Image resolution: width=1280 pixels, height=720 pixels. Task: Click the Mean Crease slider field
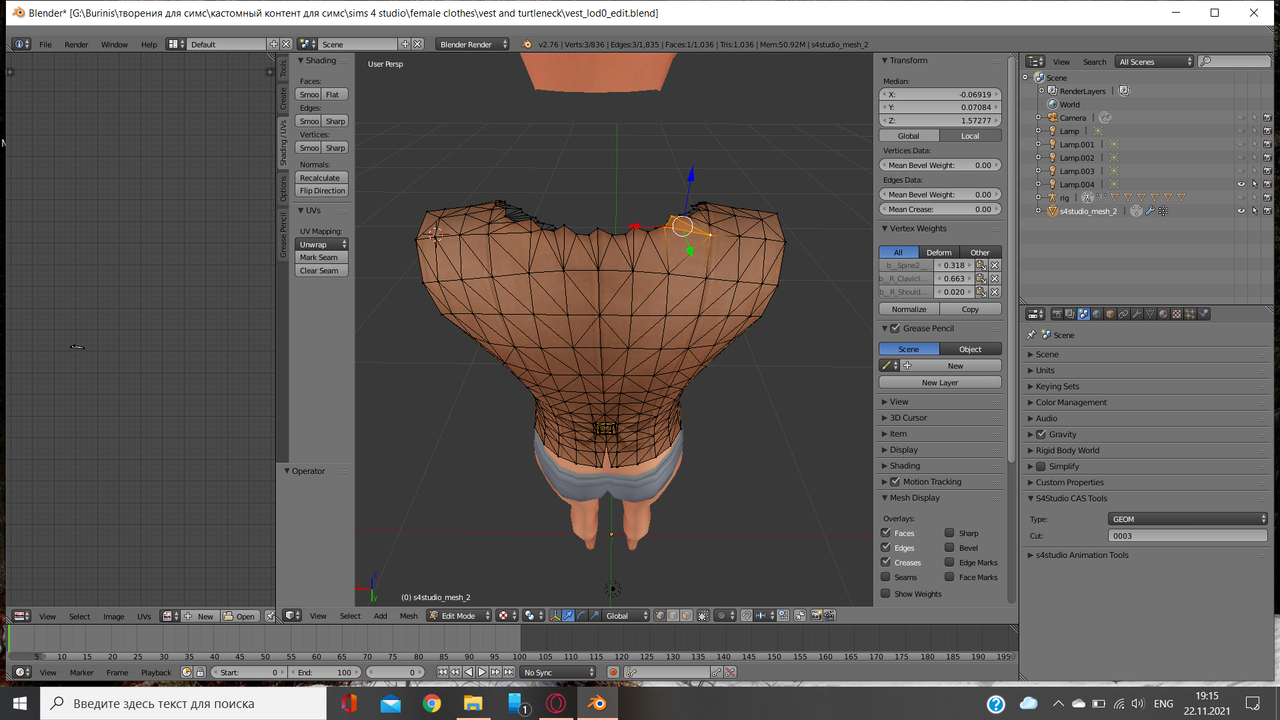[939, 209]
